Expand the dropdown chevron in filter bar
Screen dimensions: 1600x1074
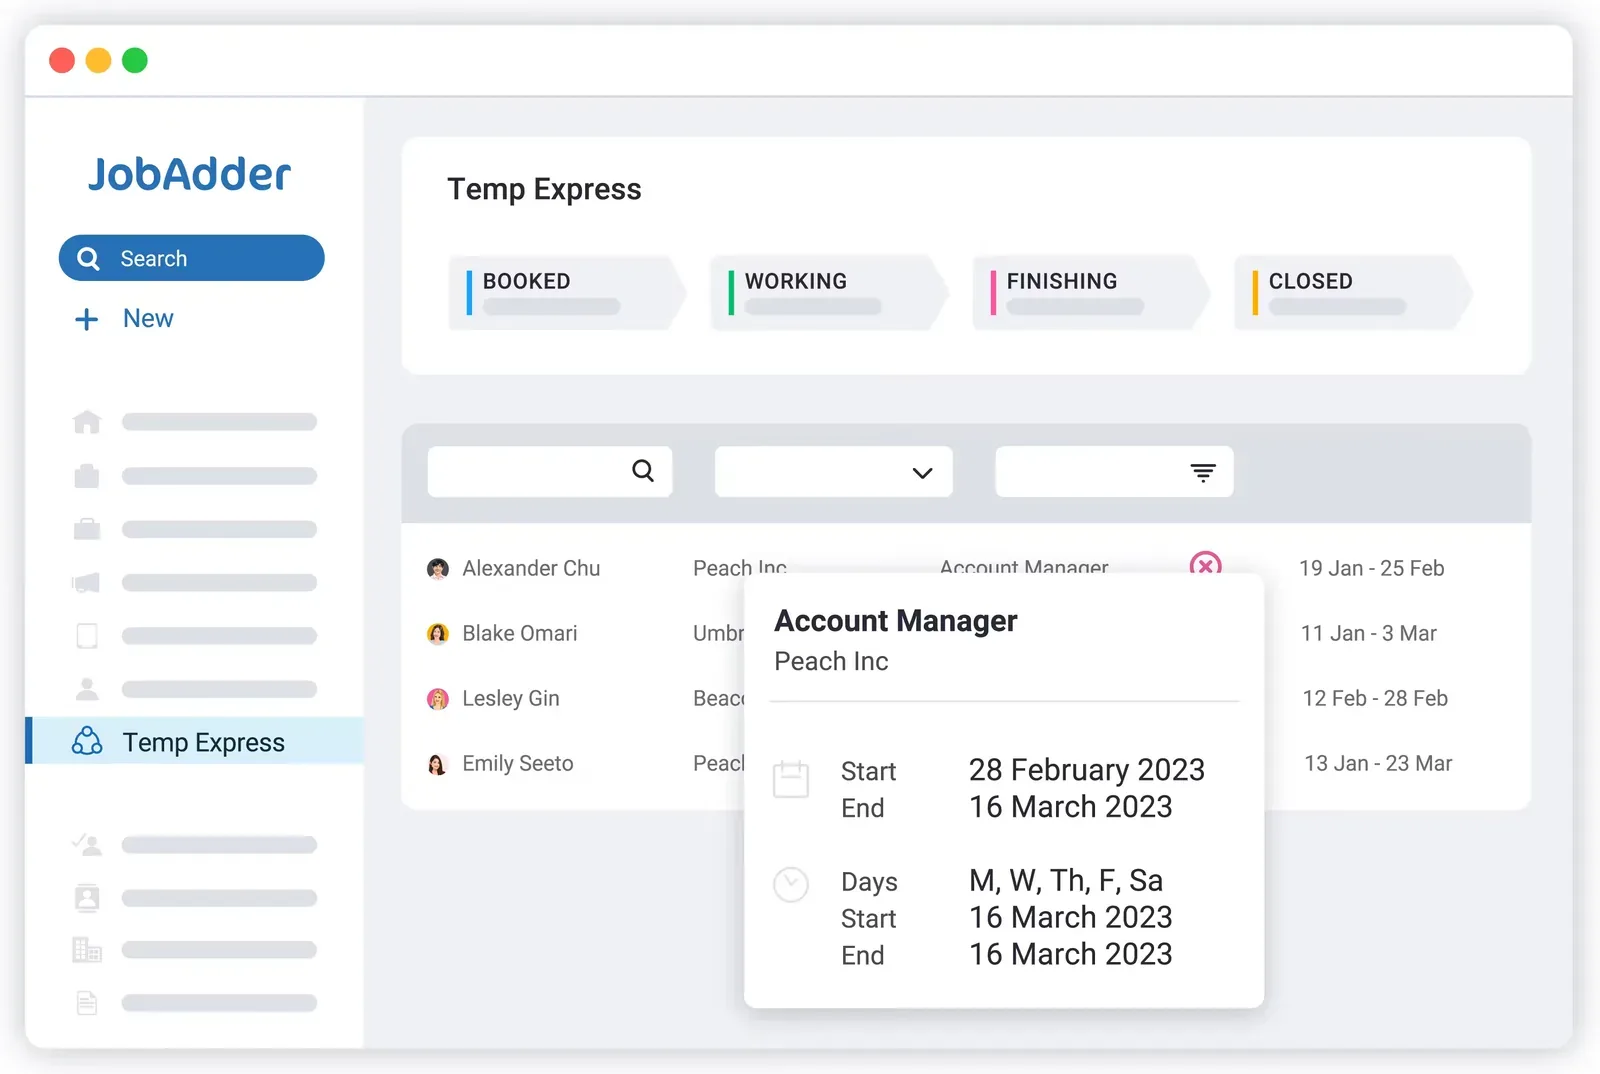click(922, 473)
